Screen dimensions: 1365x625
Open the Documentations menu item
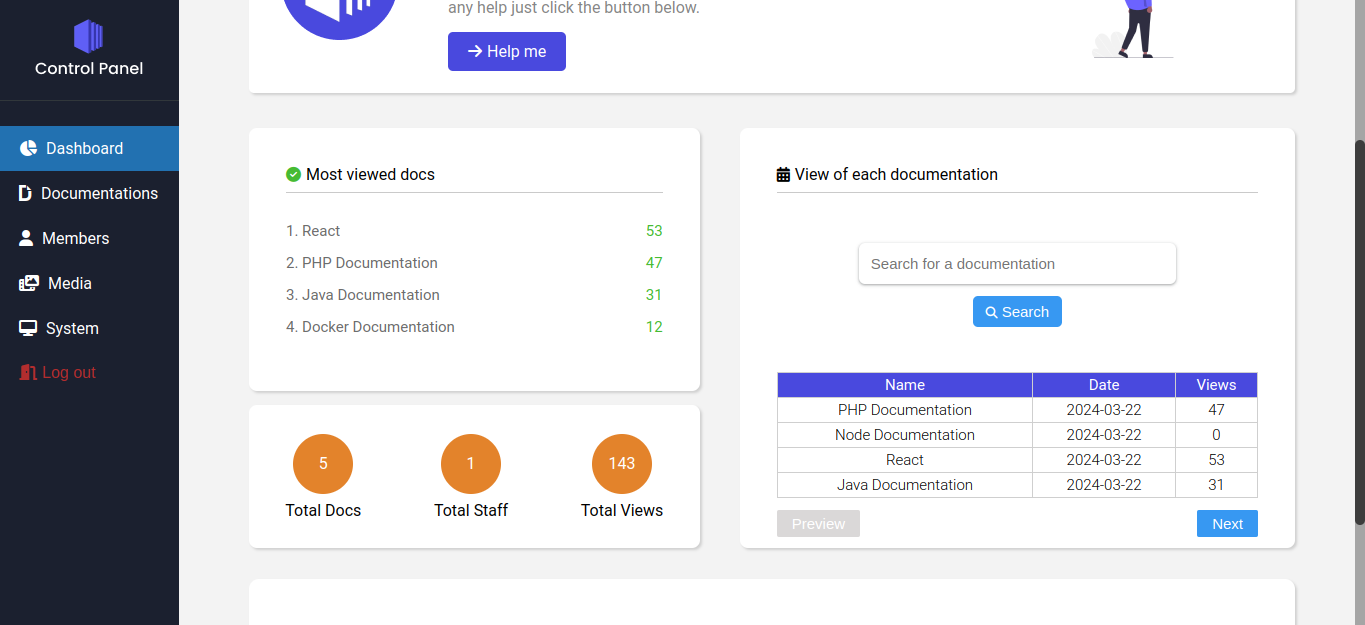point(89,193)
